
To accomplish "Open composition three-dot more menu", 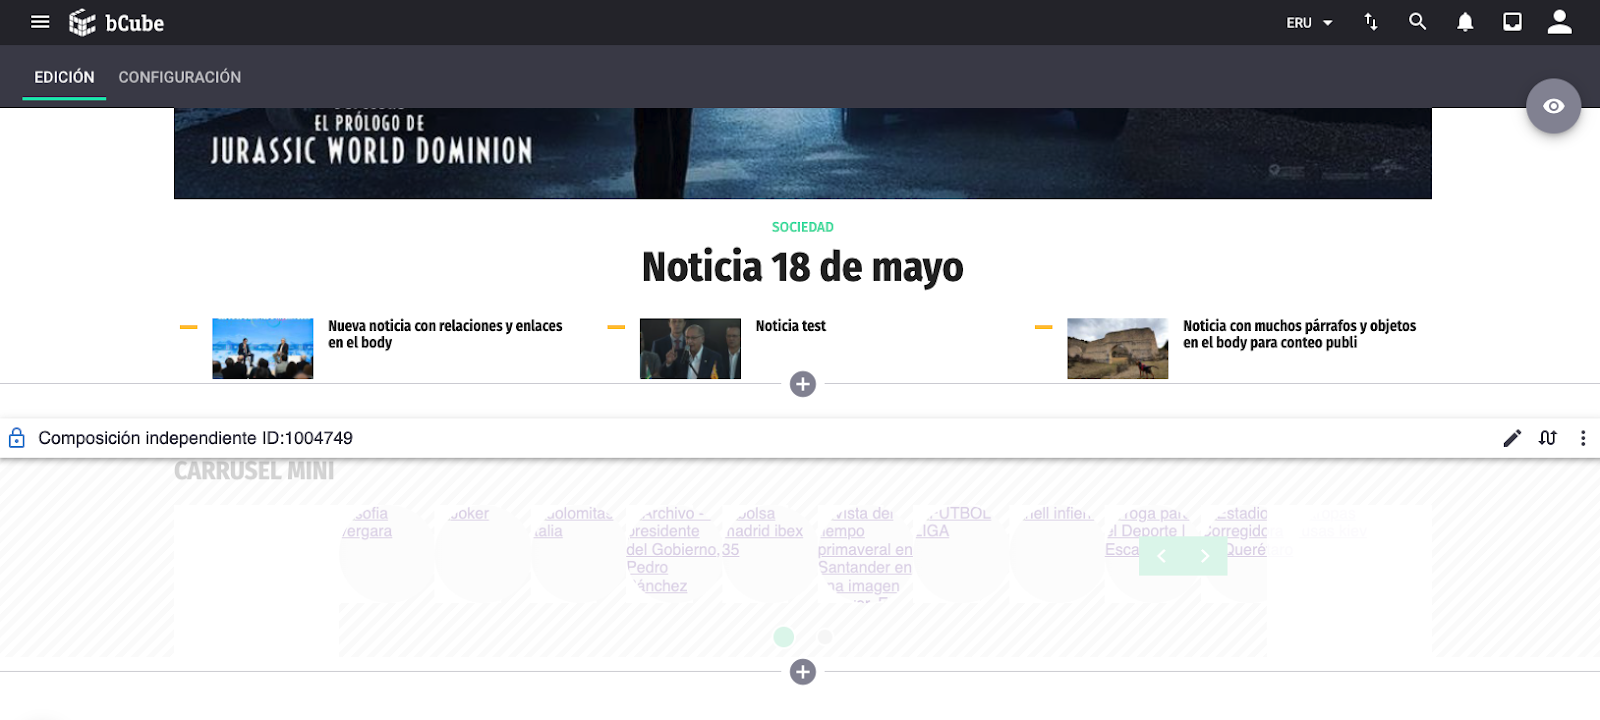I will pos(1582,438).
